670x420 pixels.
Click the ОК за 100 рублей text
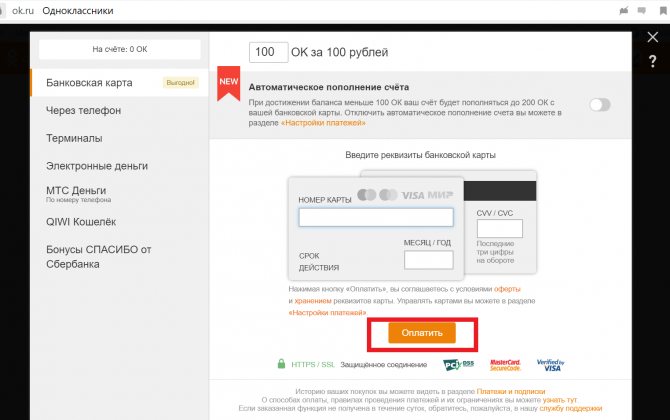pos(340,52)
